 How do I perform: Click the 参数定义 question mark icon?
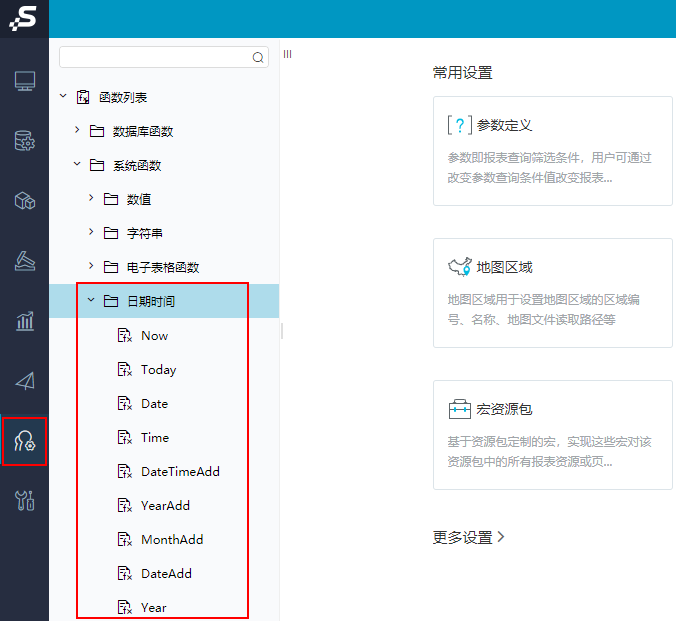click(460, 125)
